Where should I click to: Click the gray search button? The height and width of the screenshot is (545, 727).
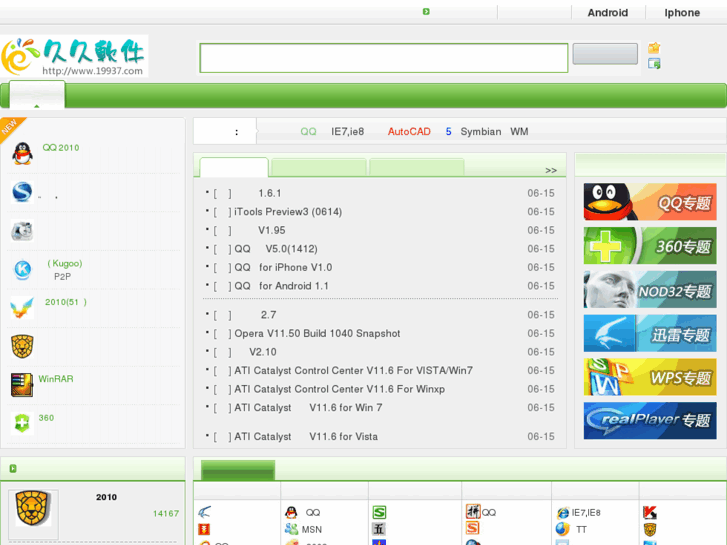click(x=605, y=54)
